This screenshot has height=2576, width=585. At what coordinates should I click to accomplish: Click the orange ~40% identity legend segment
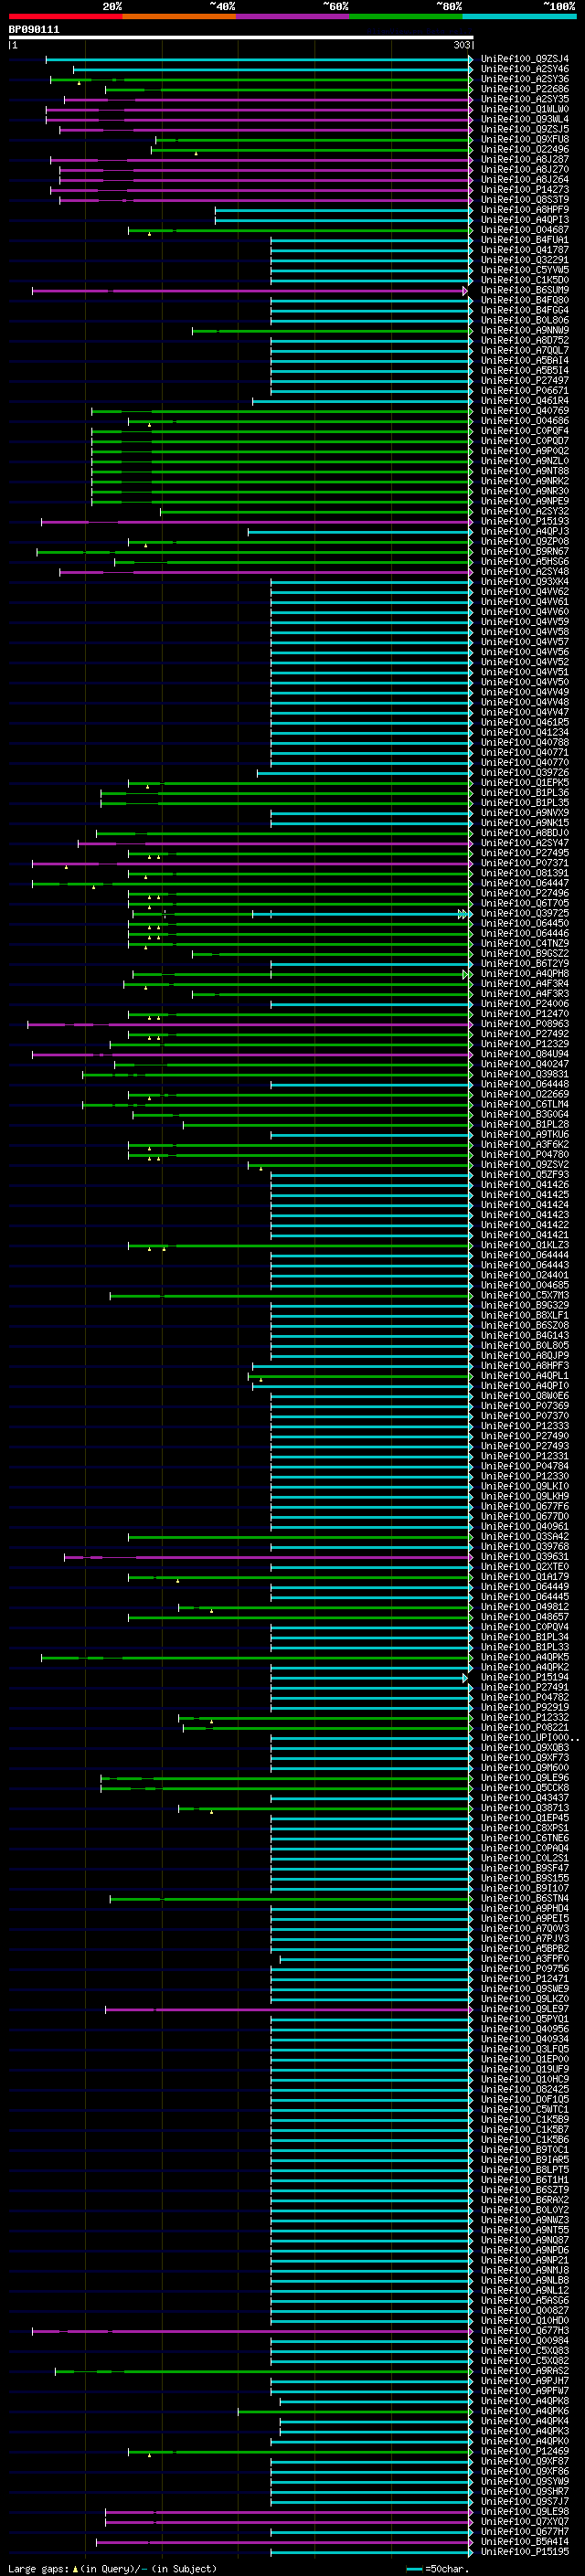click(179, 16)
